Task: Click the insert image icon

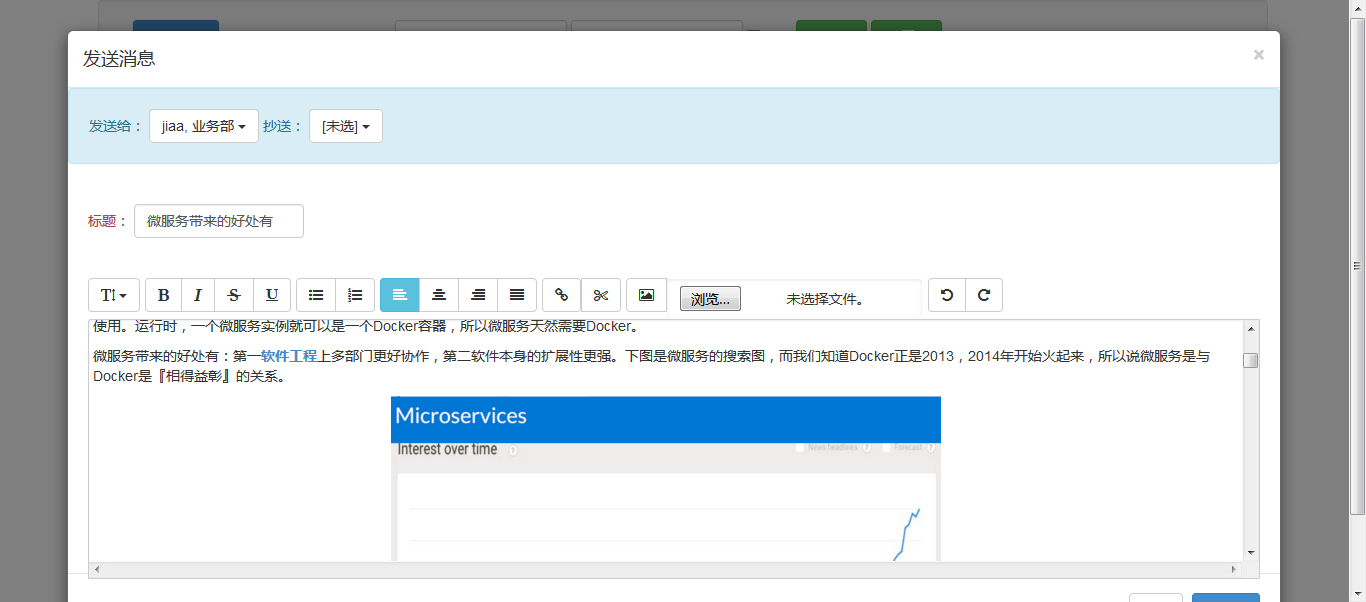Action: tap(646, 295)
